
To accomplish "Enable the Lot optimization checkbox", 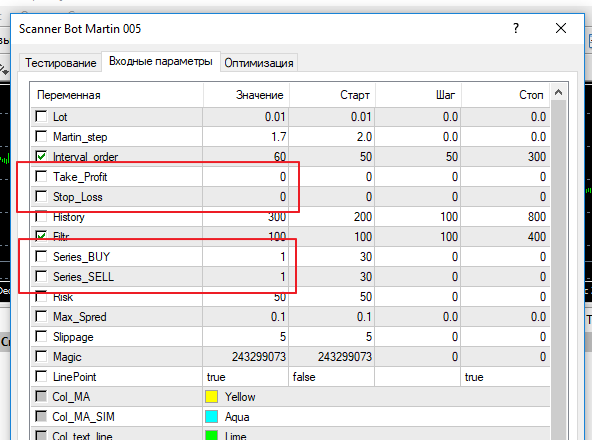I will click(x=41, y=116).
